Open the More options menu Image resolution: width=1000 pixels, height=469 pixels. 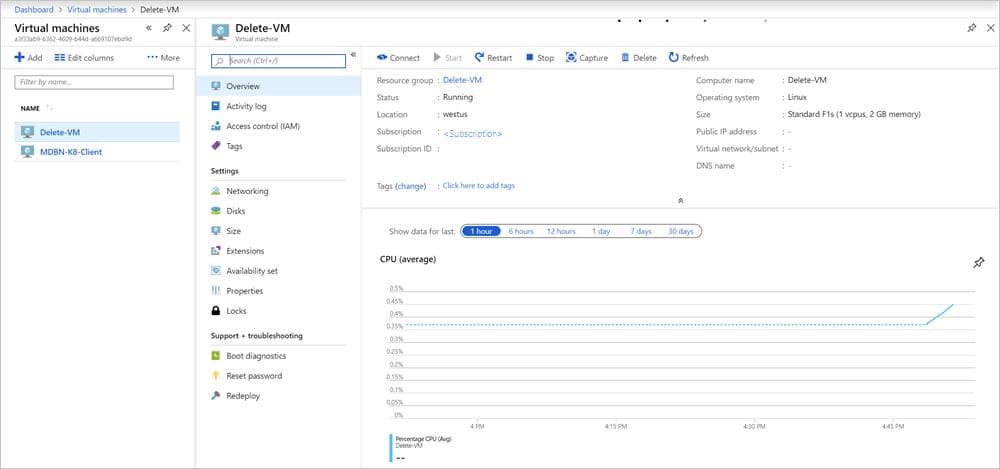tap(163, 57)
